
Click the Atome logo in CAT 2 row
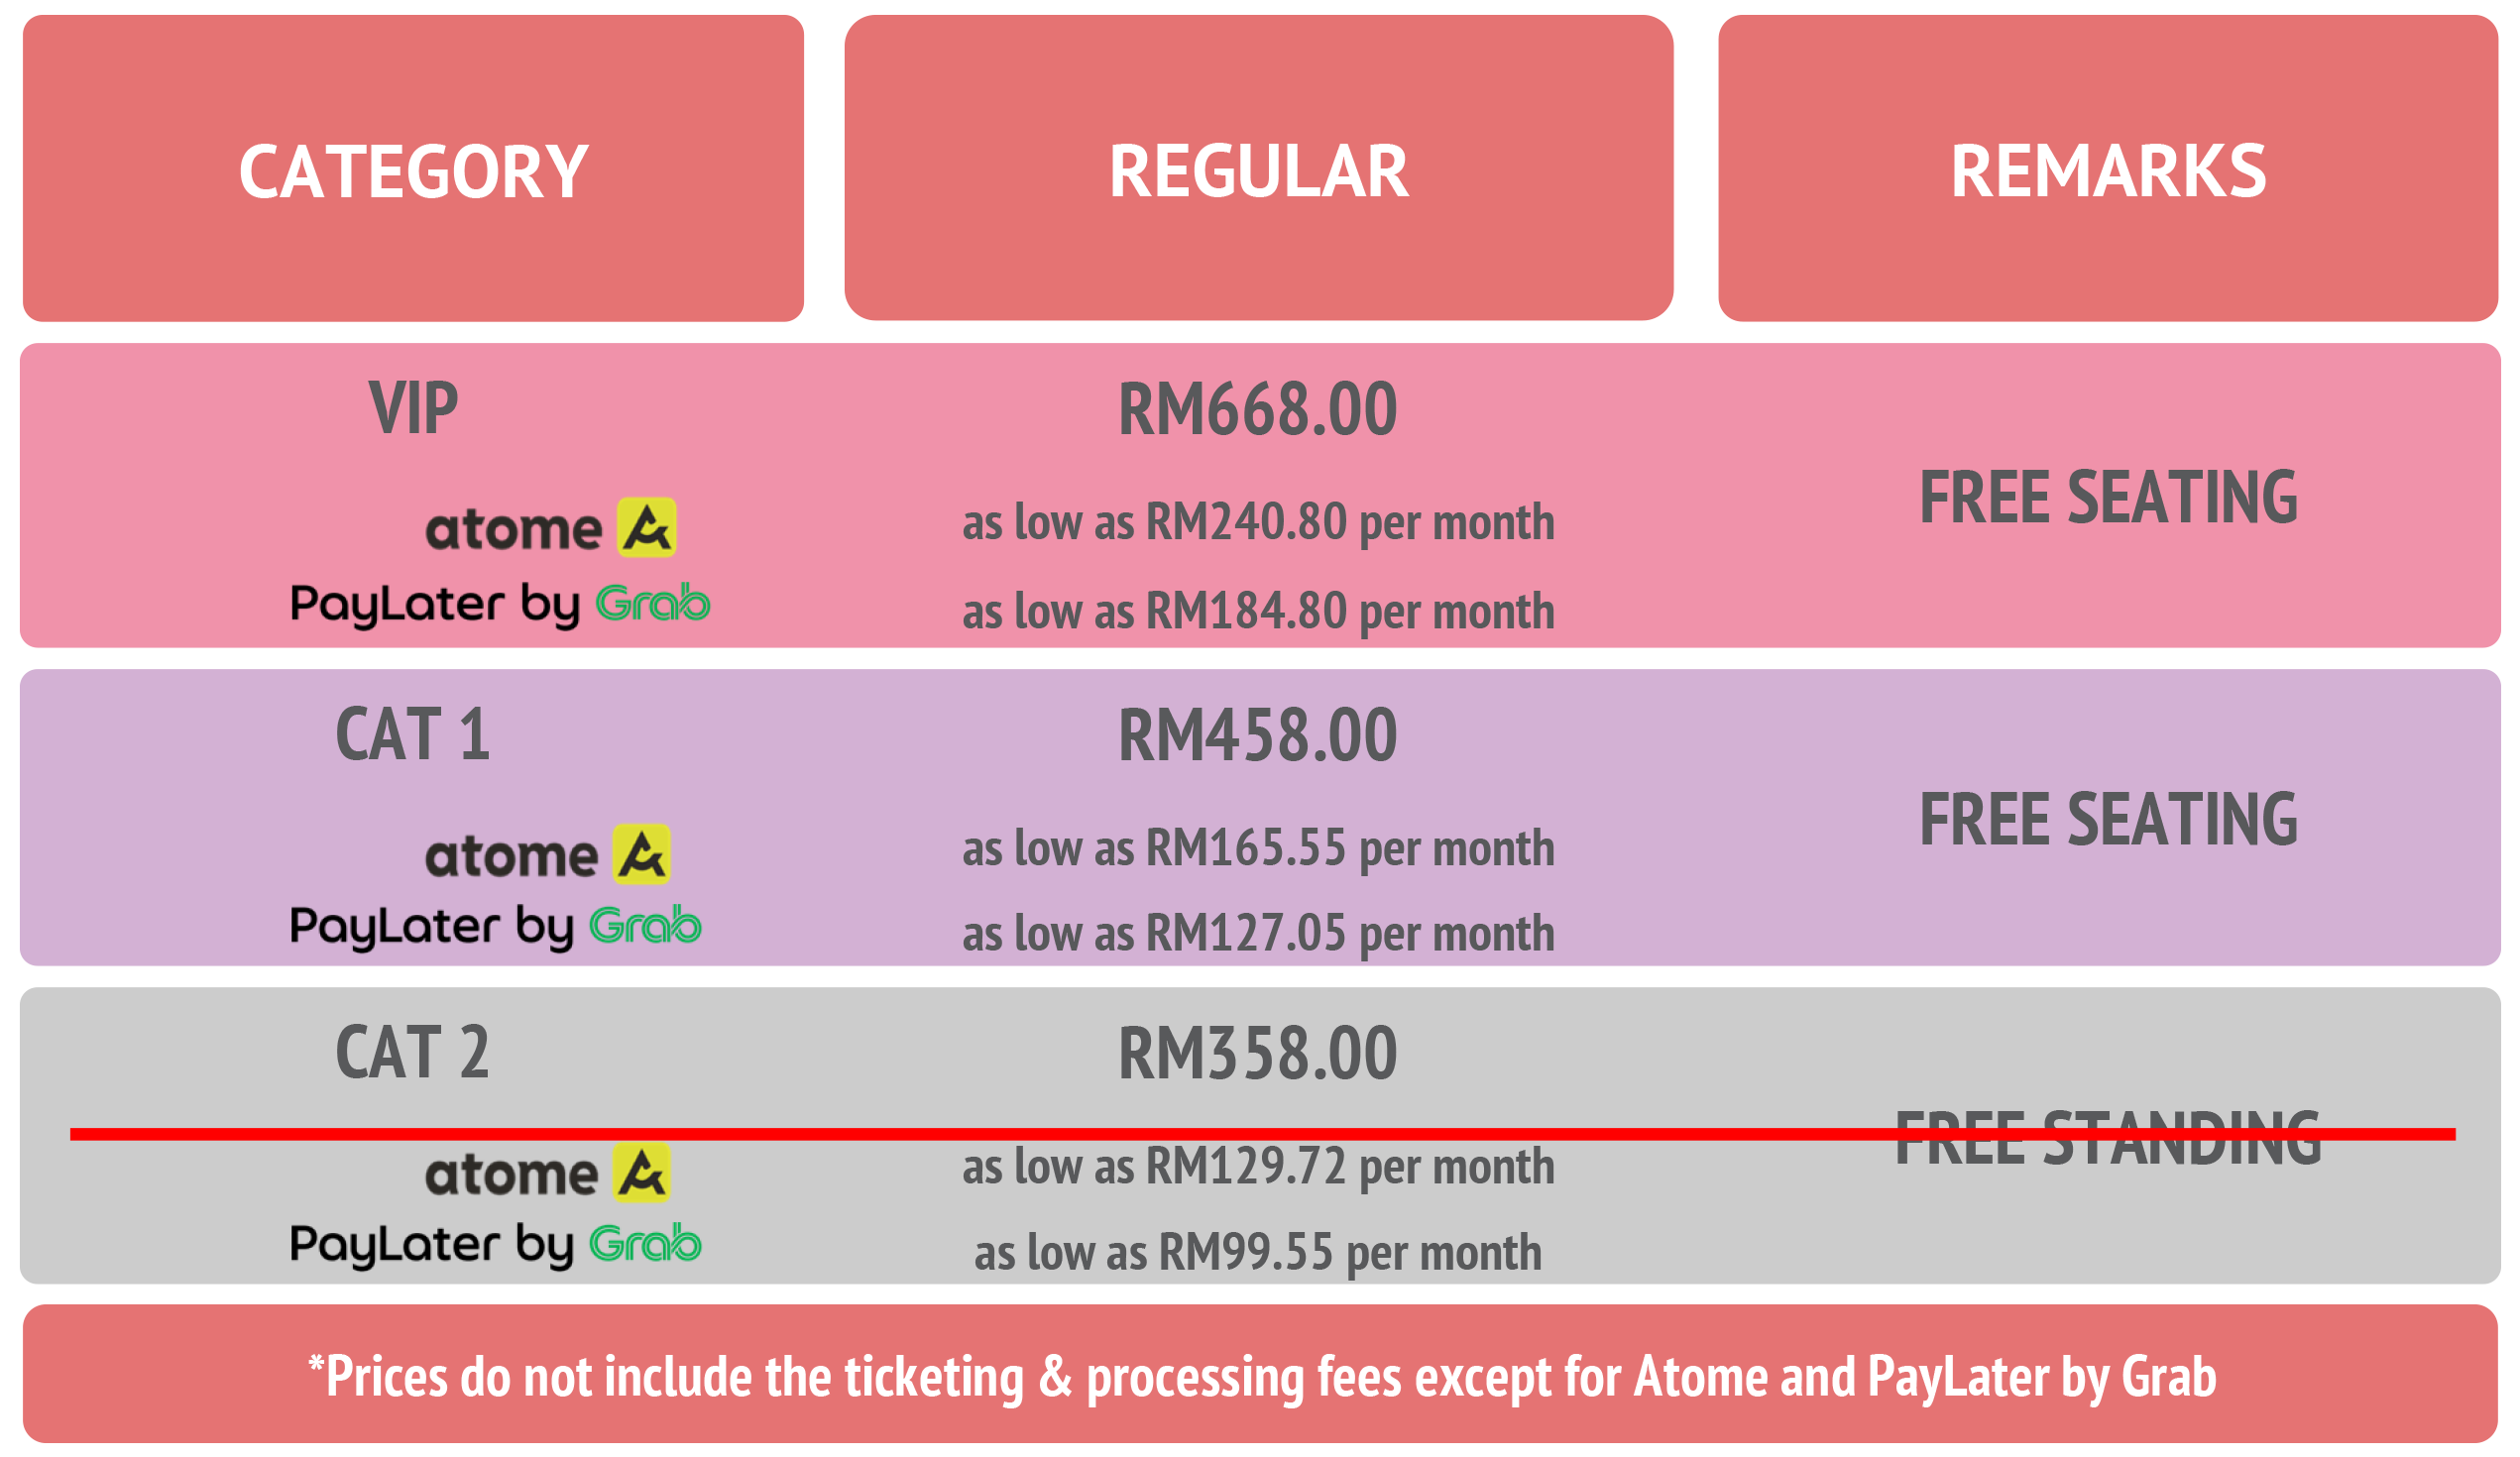coord(548,1173)
